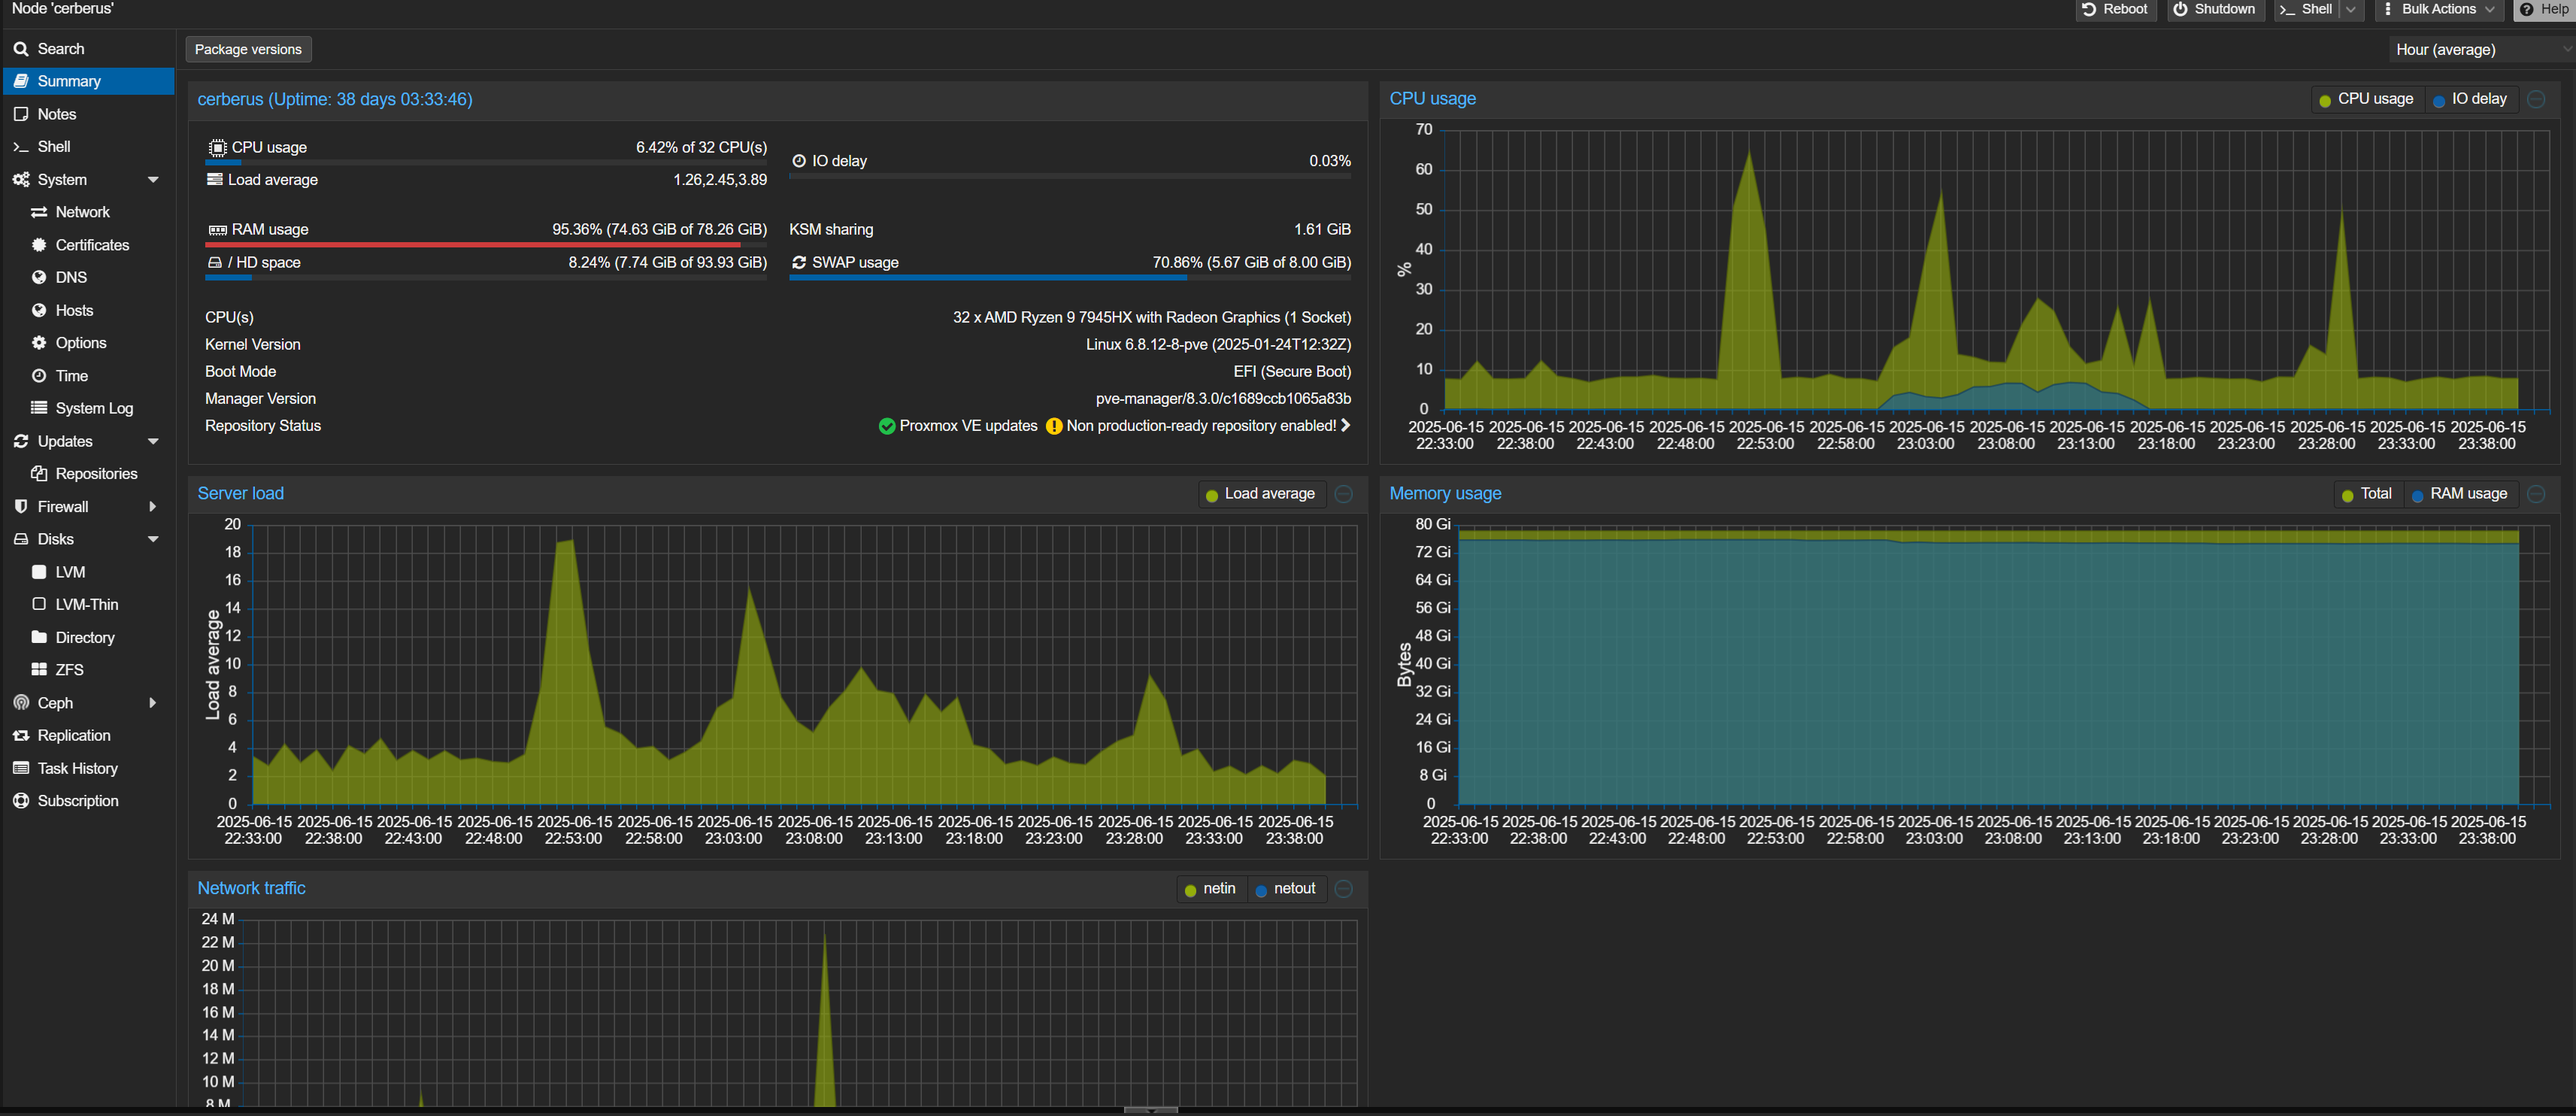This screenshot has height=1116, width=2576.
Task: Click the Network arrows icon
Action: pos(39,212)
